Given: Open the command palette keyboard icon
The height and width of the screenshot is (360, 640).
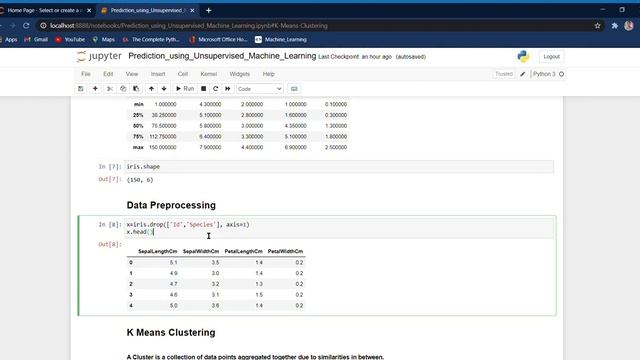Looking at the screenshot, I should (x=294, y=89).
